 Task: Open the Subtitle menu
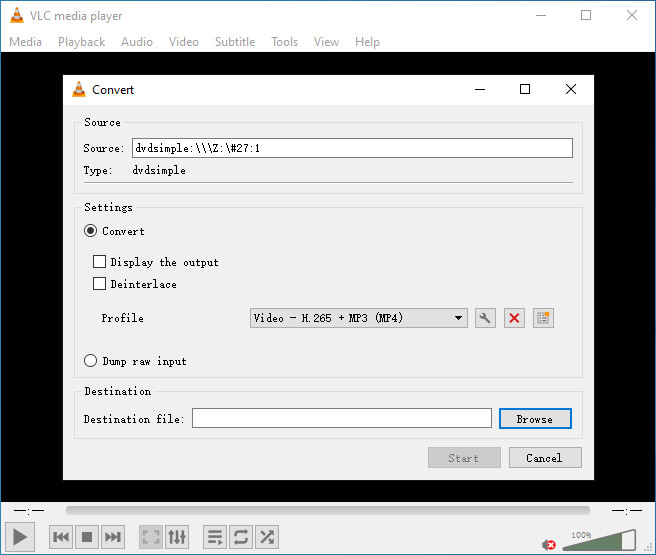pyautogui.click(x=235, y=42)
